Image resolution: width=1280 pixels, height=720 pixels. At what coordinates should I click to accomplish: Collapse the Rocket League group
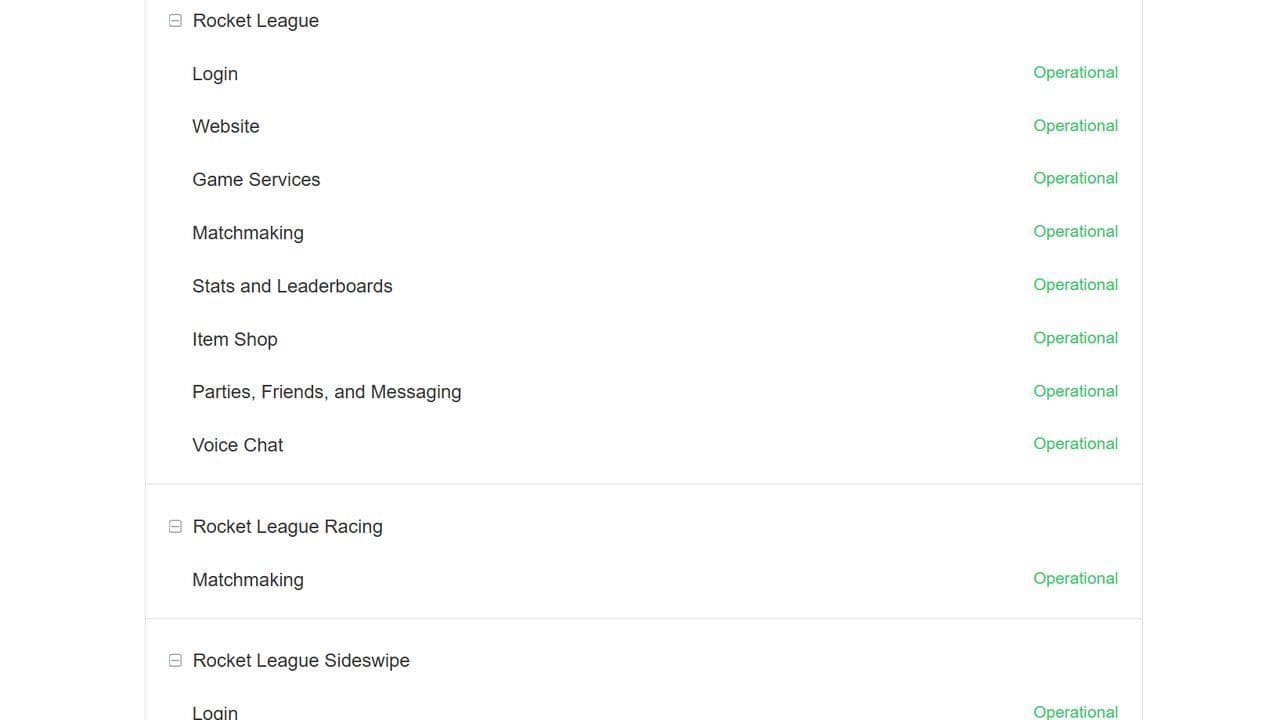coord(175,21)
